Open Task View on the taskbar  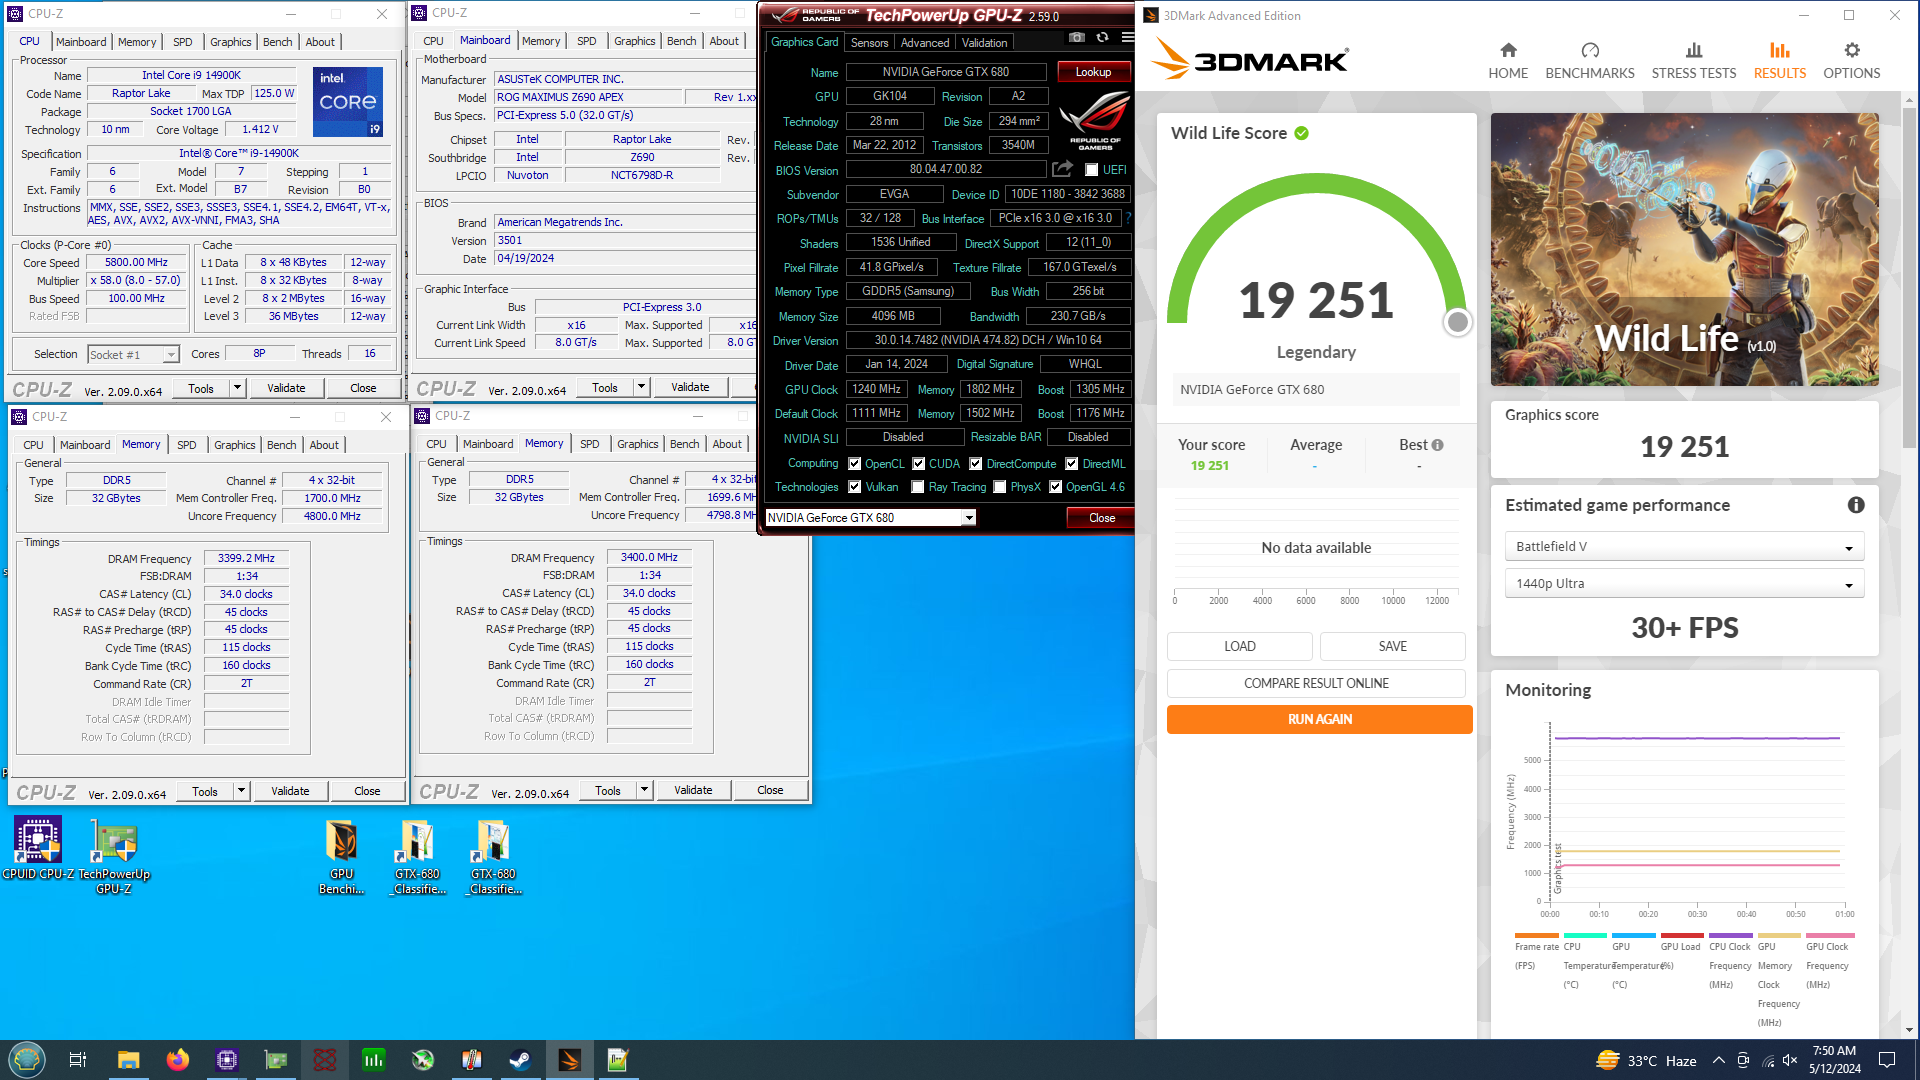pyautogui.click(x=77, y=1060)
